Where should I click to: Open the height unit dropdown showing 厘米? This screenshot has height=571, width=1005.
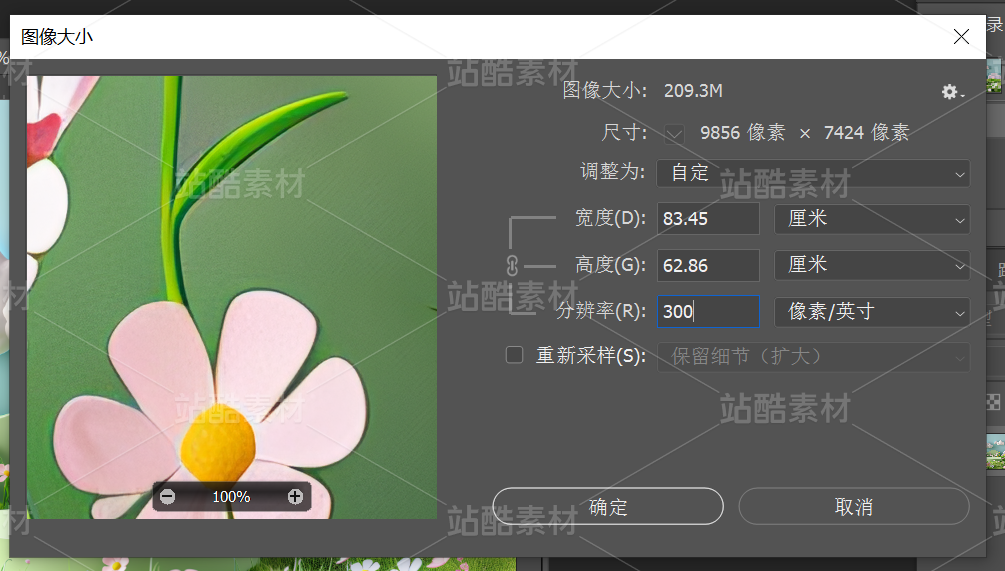click(872, 265)
